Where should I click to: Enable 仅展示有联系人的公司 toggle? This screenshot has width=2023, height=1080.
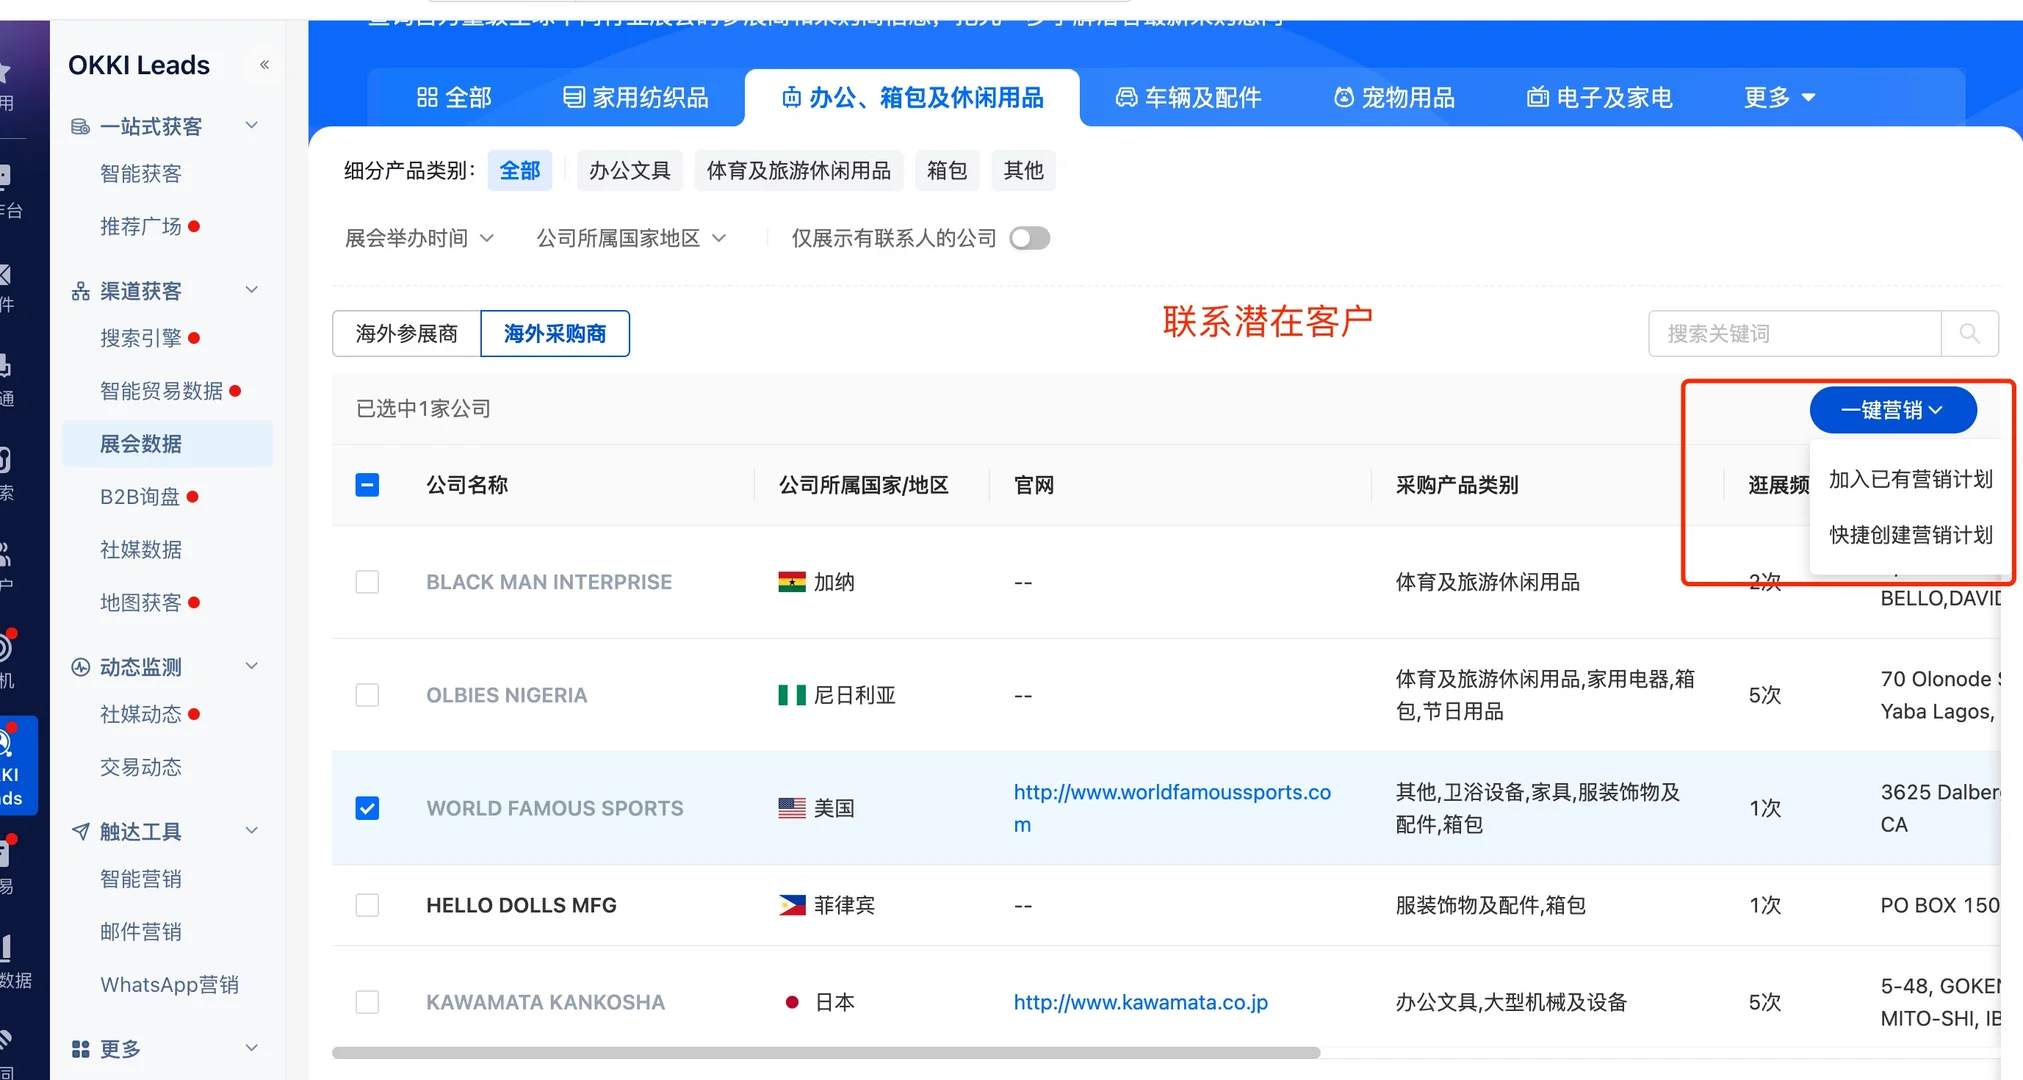coord(1029,237)
